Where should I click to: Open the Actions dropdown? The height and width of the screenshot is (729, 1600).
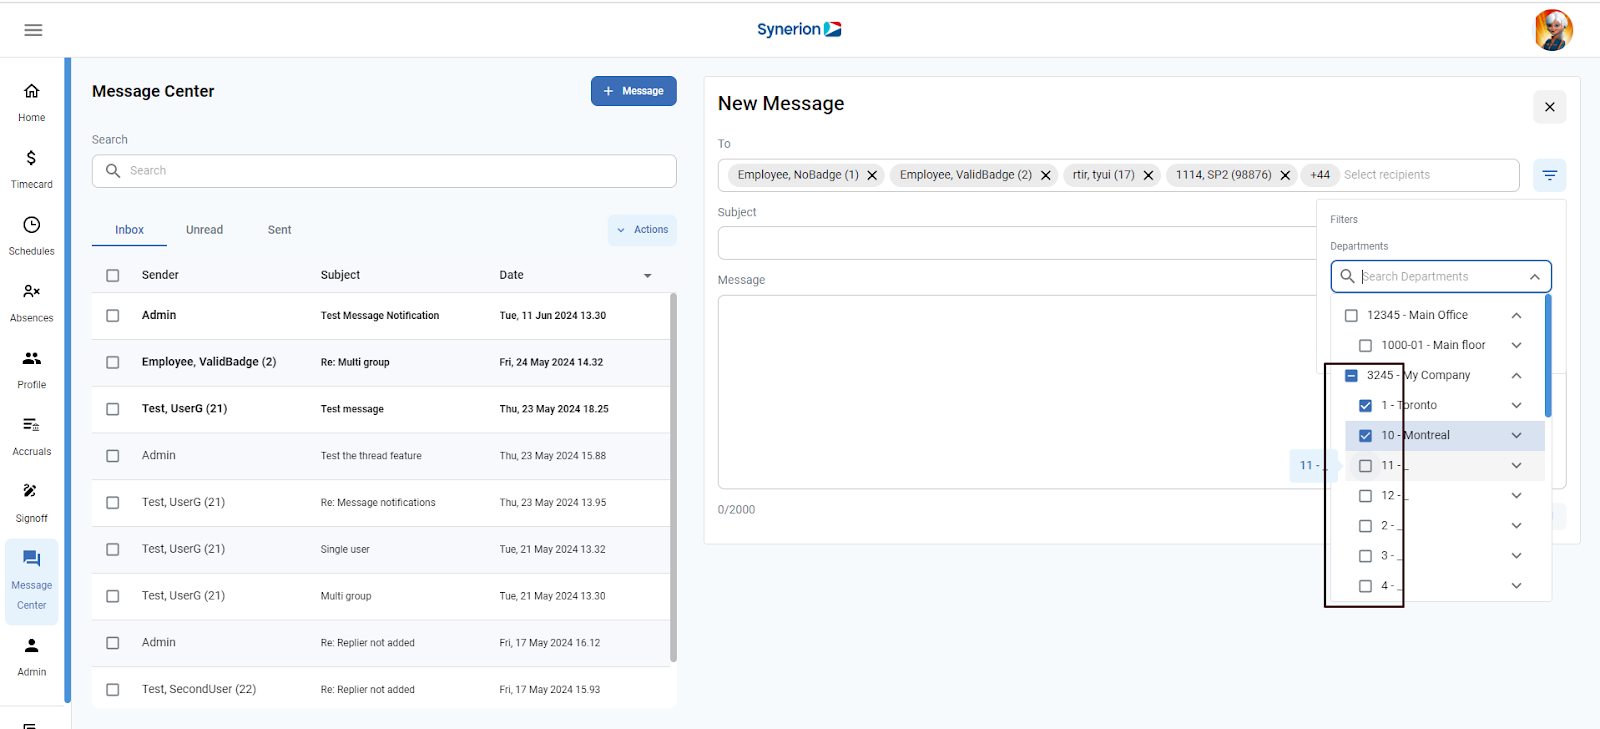(x=642, y=230)
